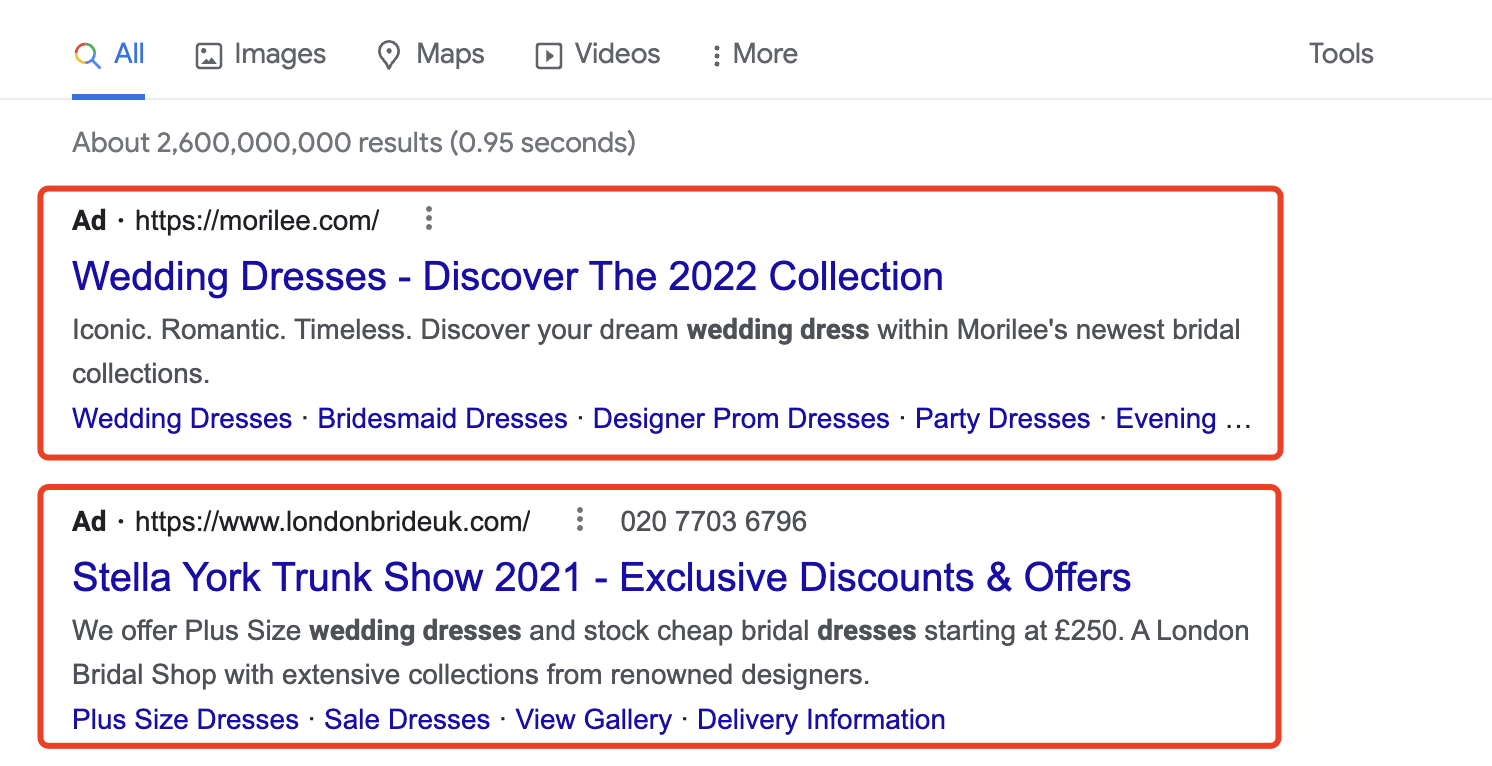This screenshot has height=766, width=1492.
Task: Open the Designer Prom Dresses sitelink
Action: (741, 418)
